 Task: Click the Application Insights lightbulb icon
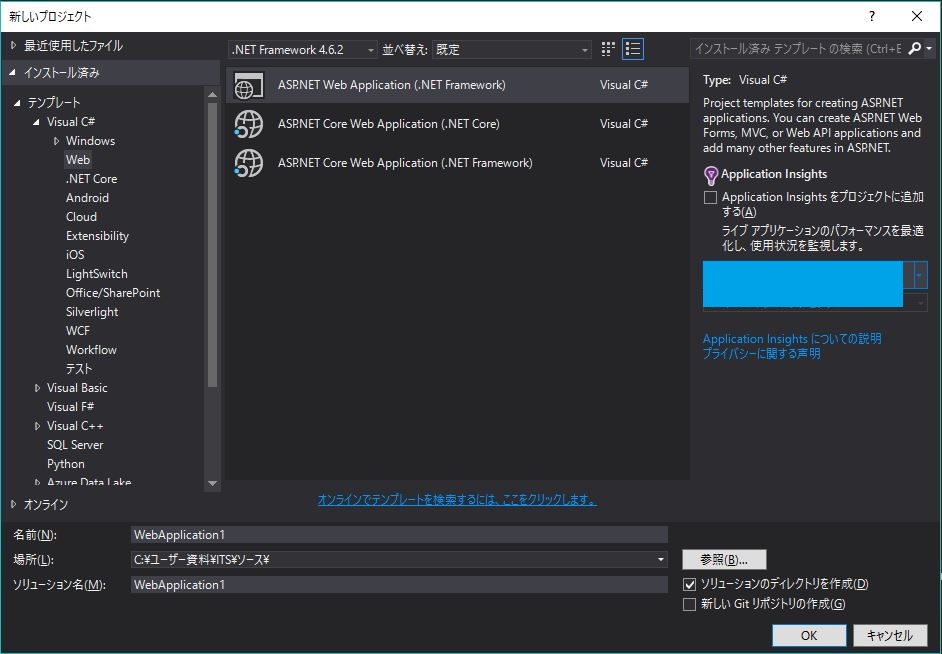[x=711, y=175]
